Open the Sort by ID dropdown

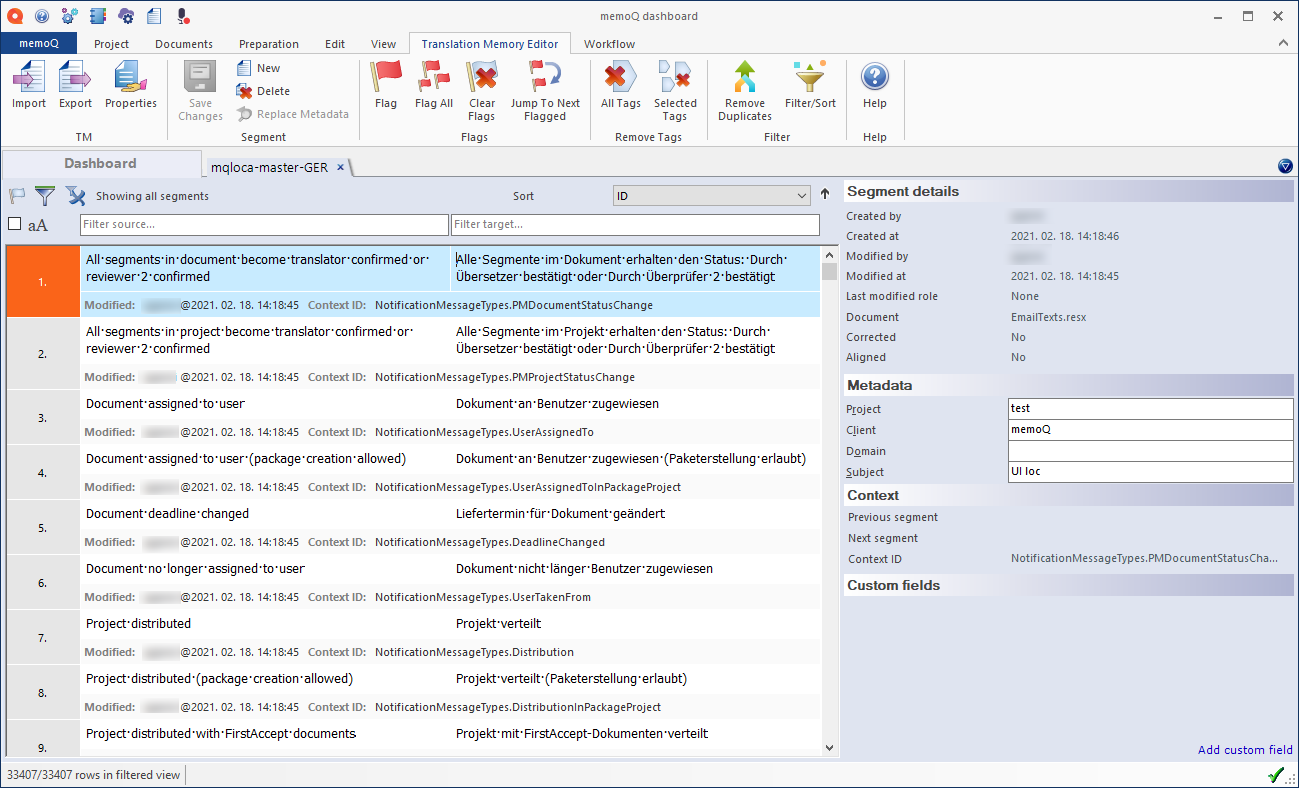(x=711, y=195)
